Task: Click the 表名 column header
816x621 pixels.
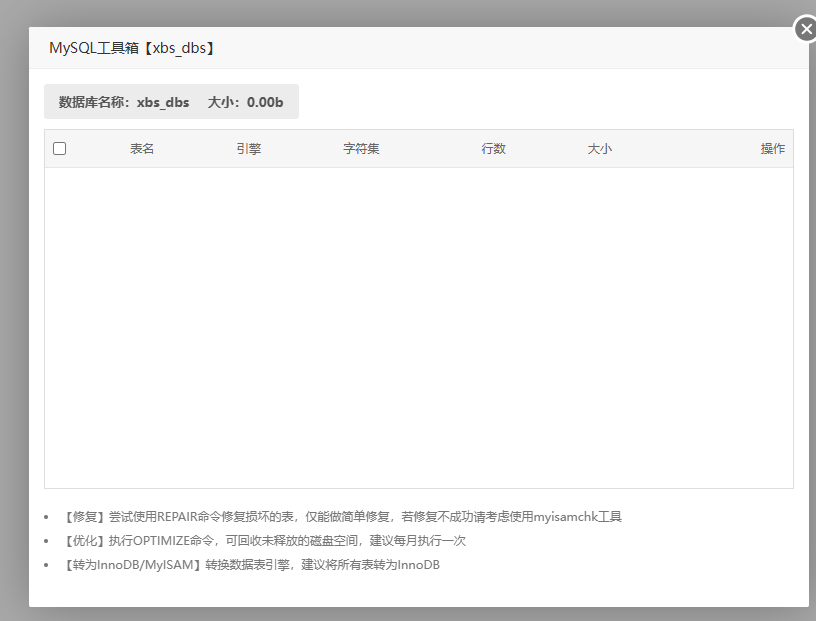Action: click(x=142, y=149)
